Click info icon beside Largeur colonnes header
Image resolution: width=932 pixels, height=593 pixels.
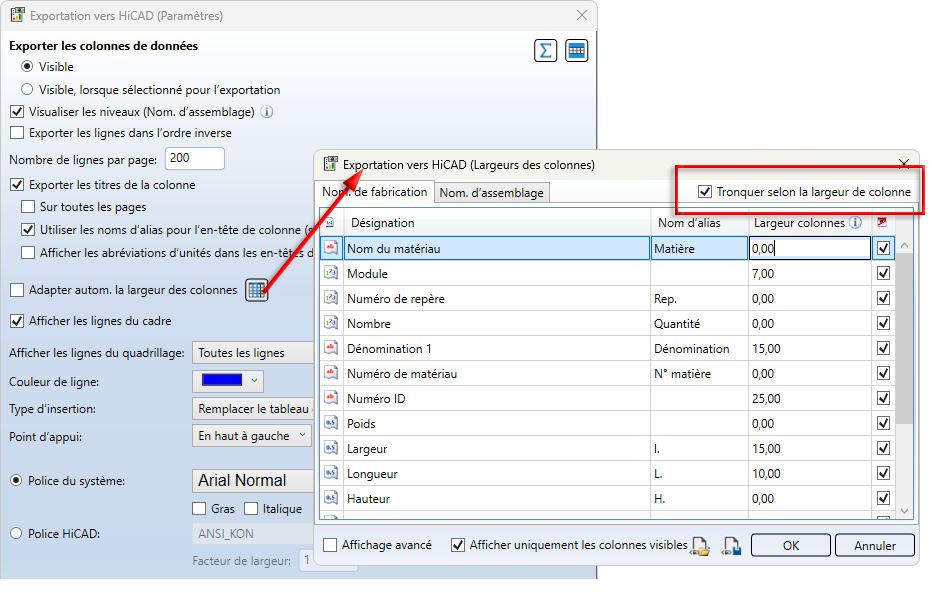[x=855, y=223]
